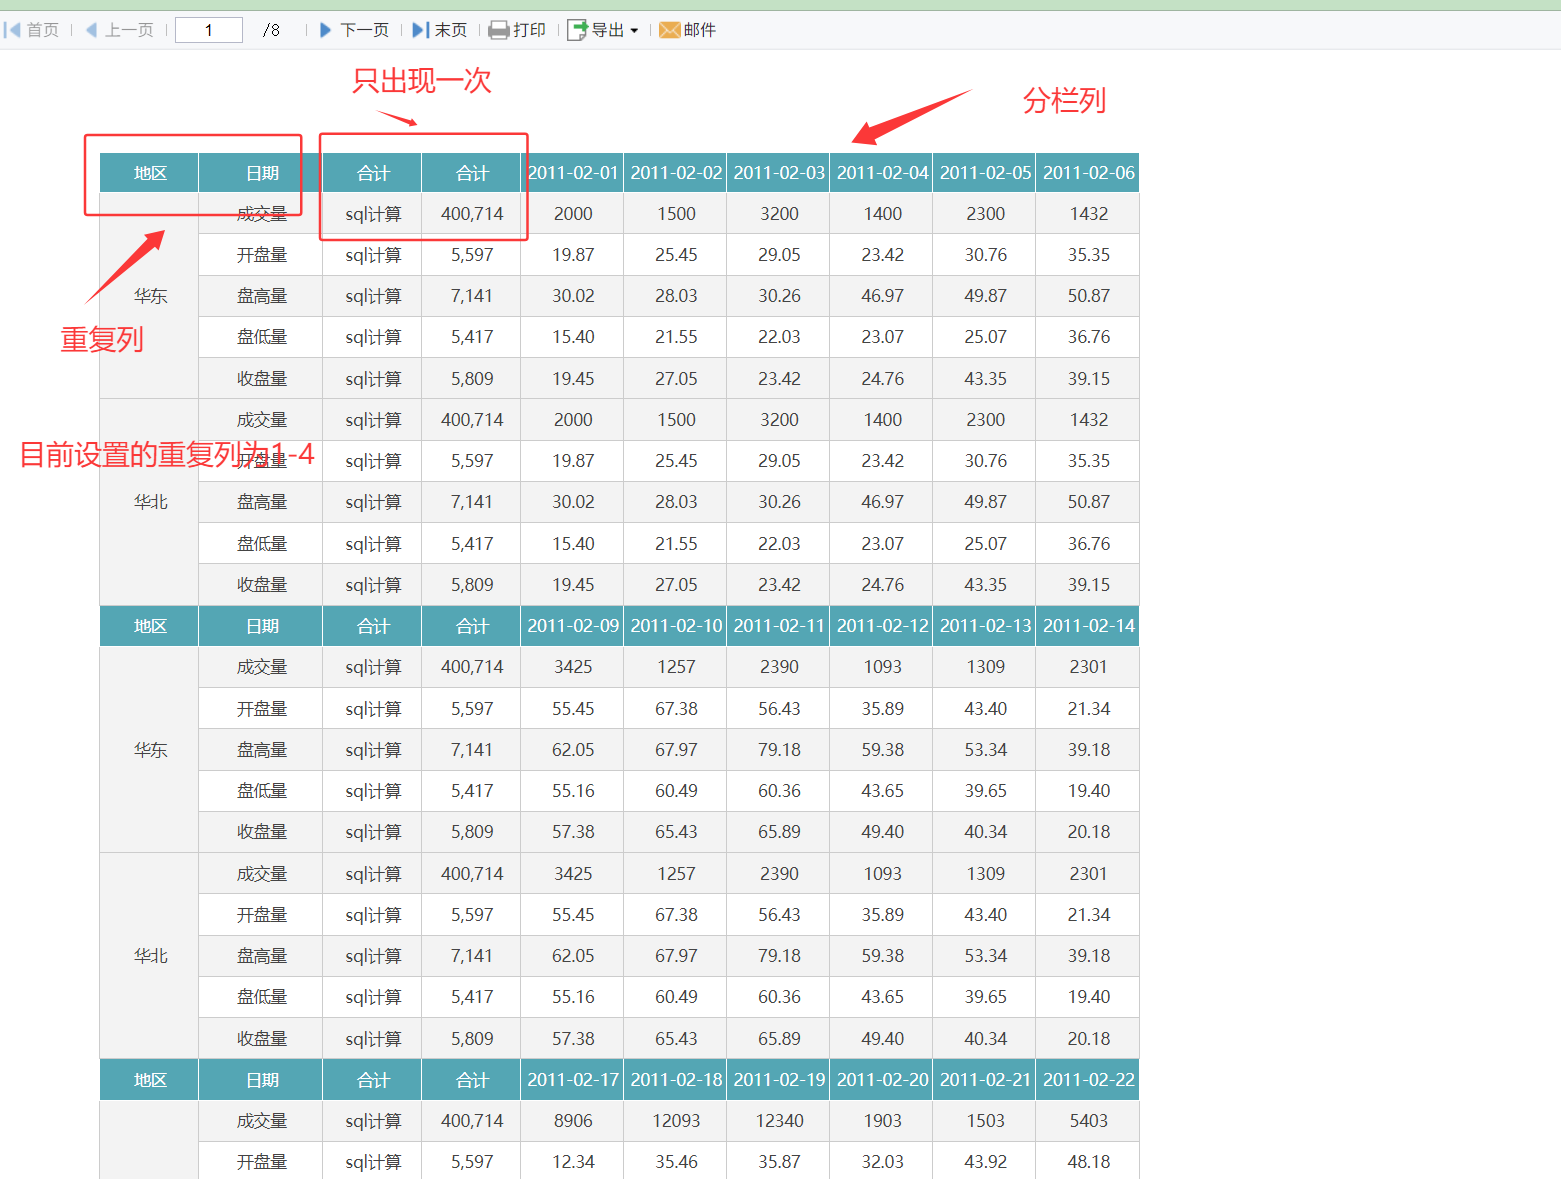Click the 2011-02-09 column header
The width and height of the screenshot is (1561, 1179).
click(573, 626)
